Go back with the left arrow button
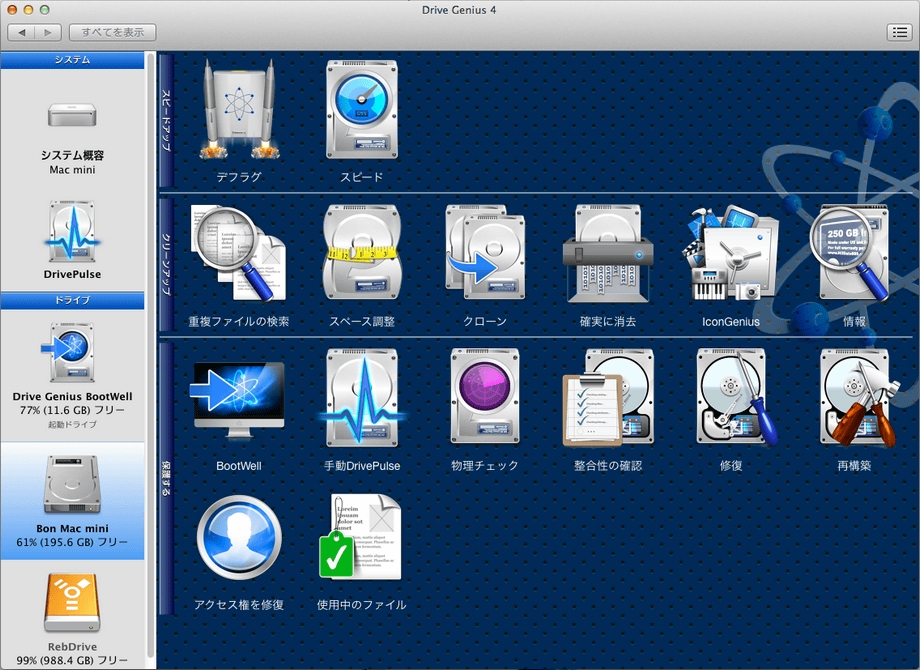This screenshot has height=670, width=920. 22,32
